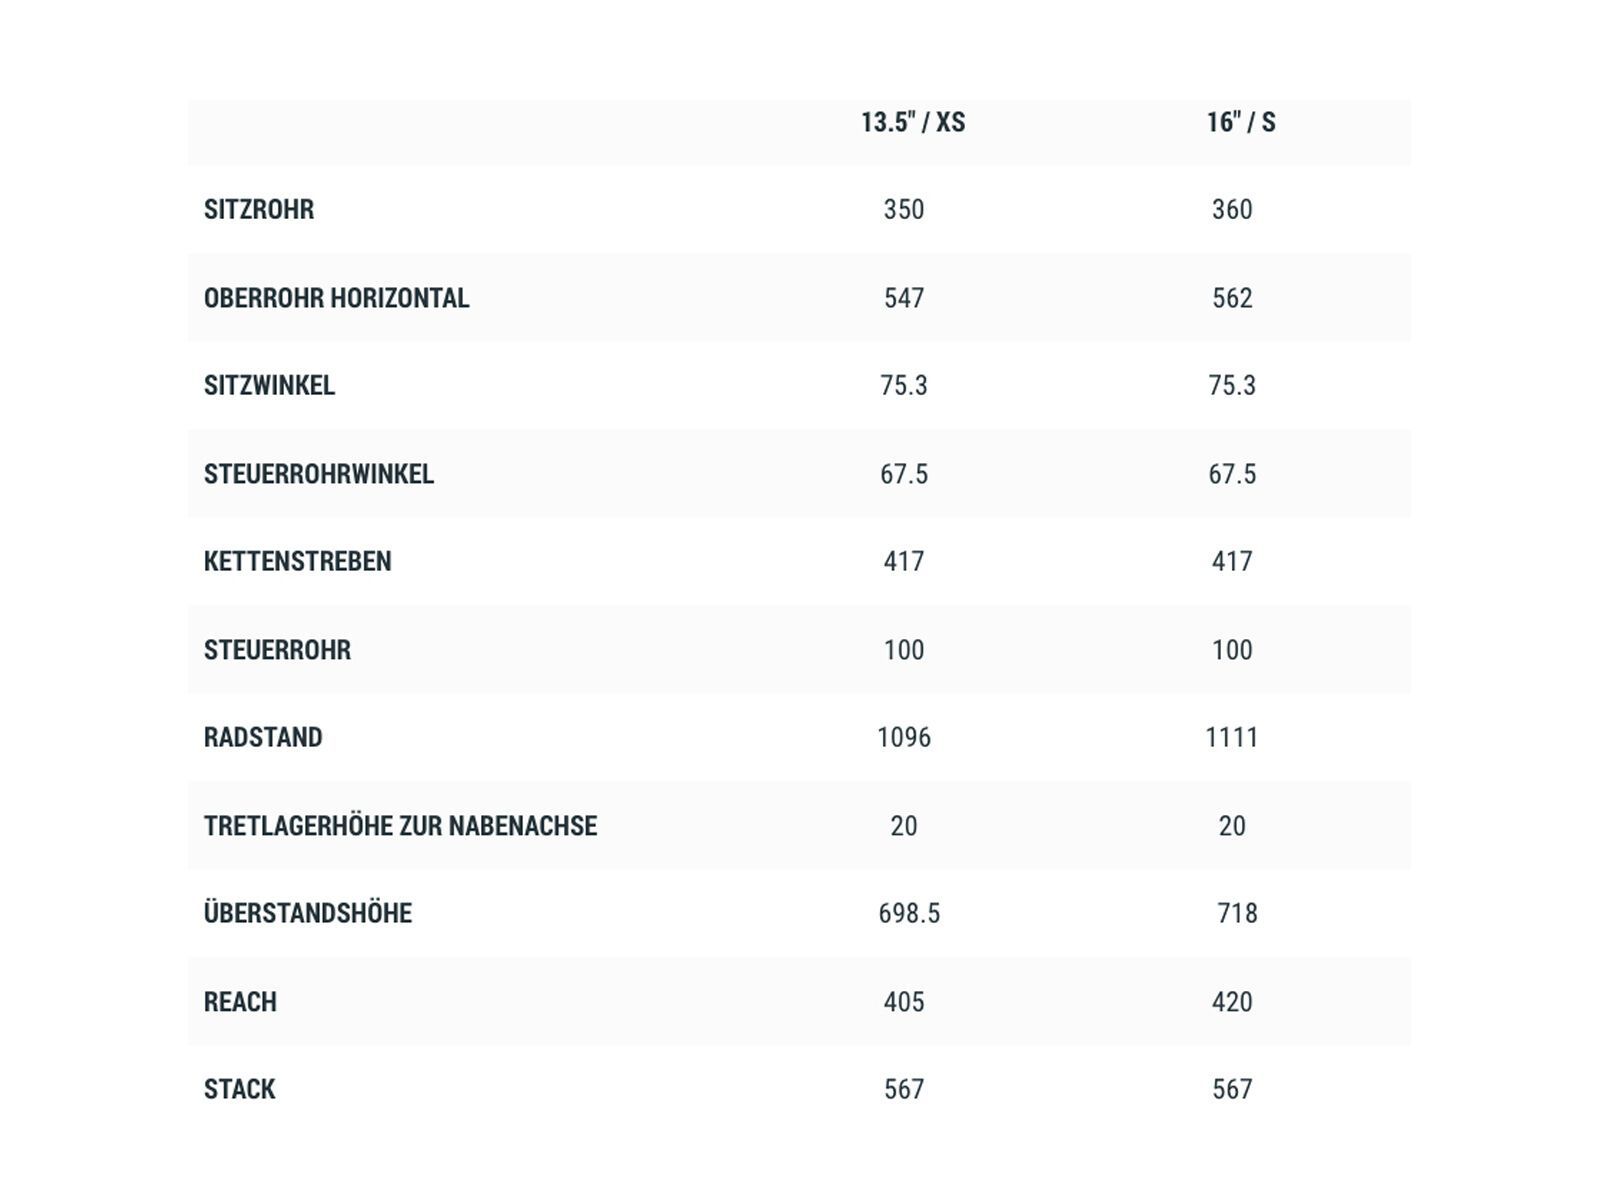Click the Oberrohr horizontal value 562
This screenshot has width=1600, height=1200.
click(x=1232, y=298)
